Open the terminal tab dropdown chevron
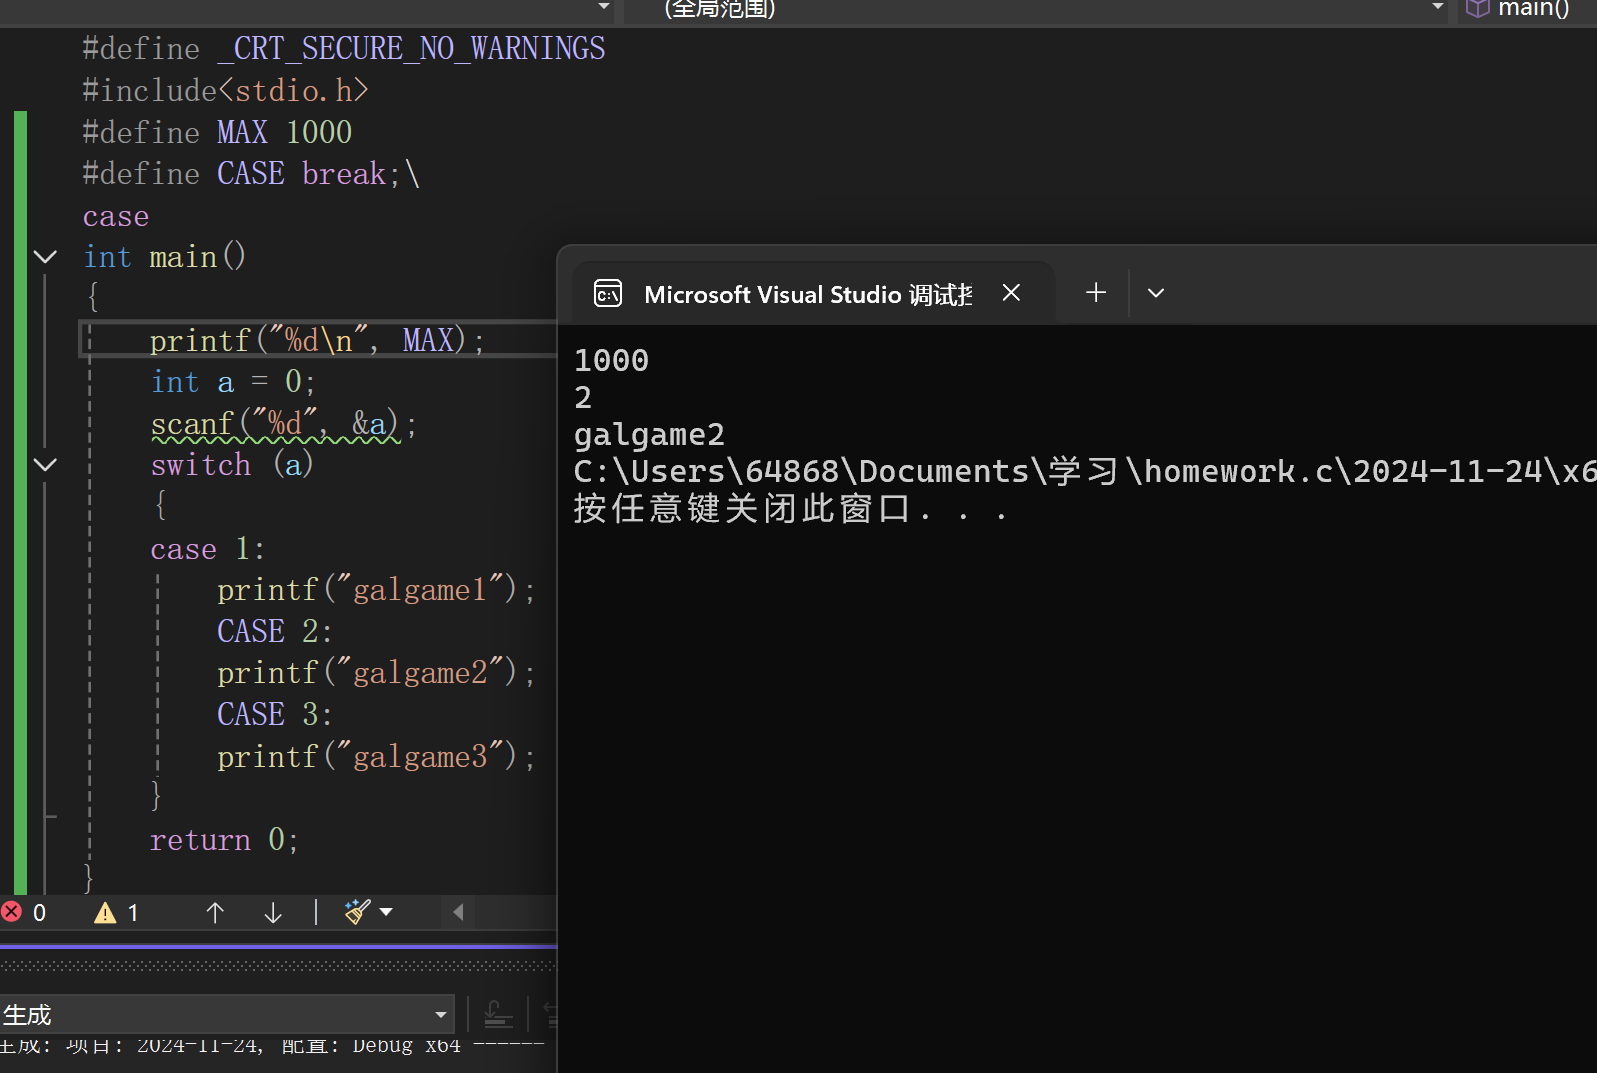Screen dimensions: 1597x1073 tap(1156, 293)
